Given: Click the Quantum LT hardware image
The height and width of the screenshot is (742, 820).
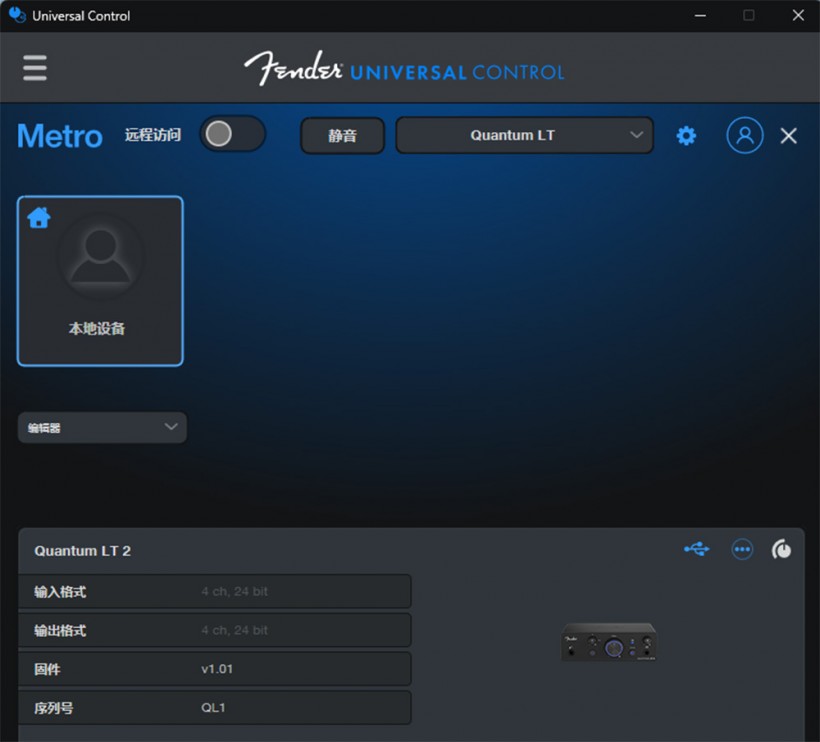Looking at the screenshot, I should (x=608, y=642).
